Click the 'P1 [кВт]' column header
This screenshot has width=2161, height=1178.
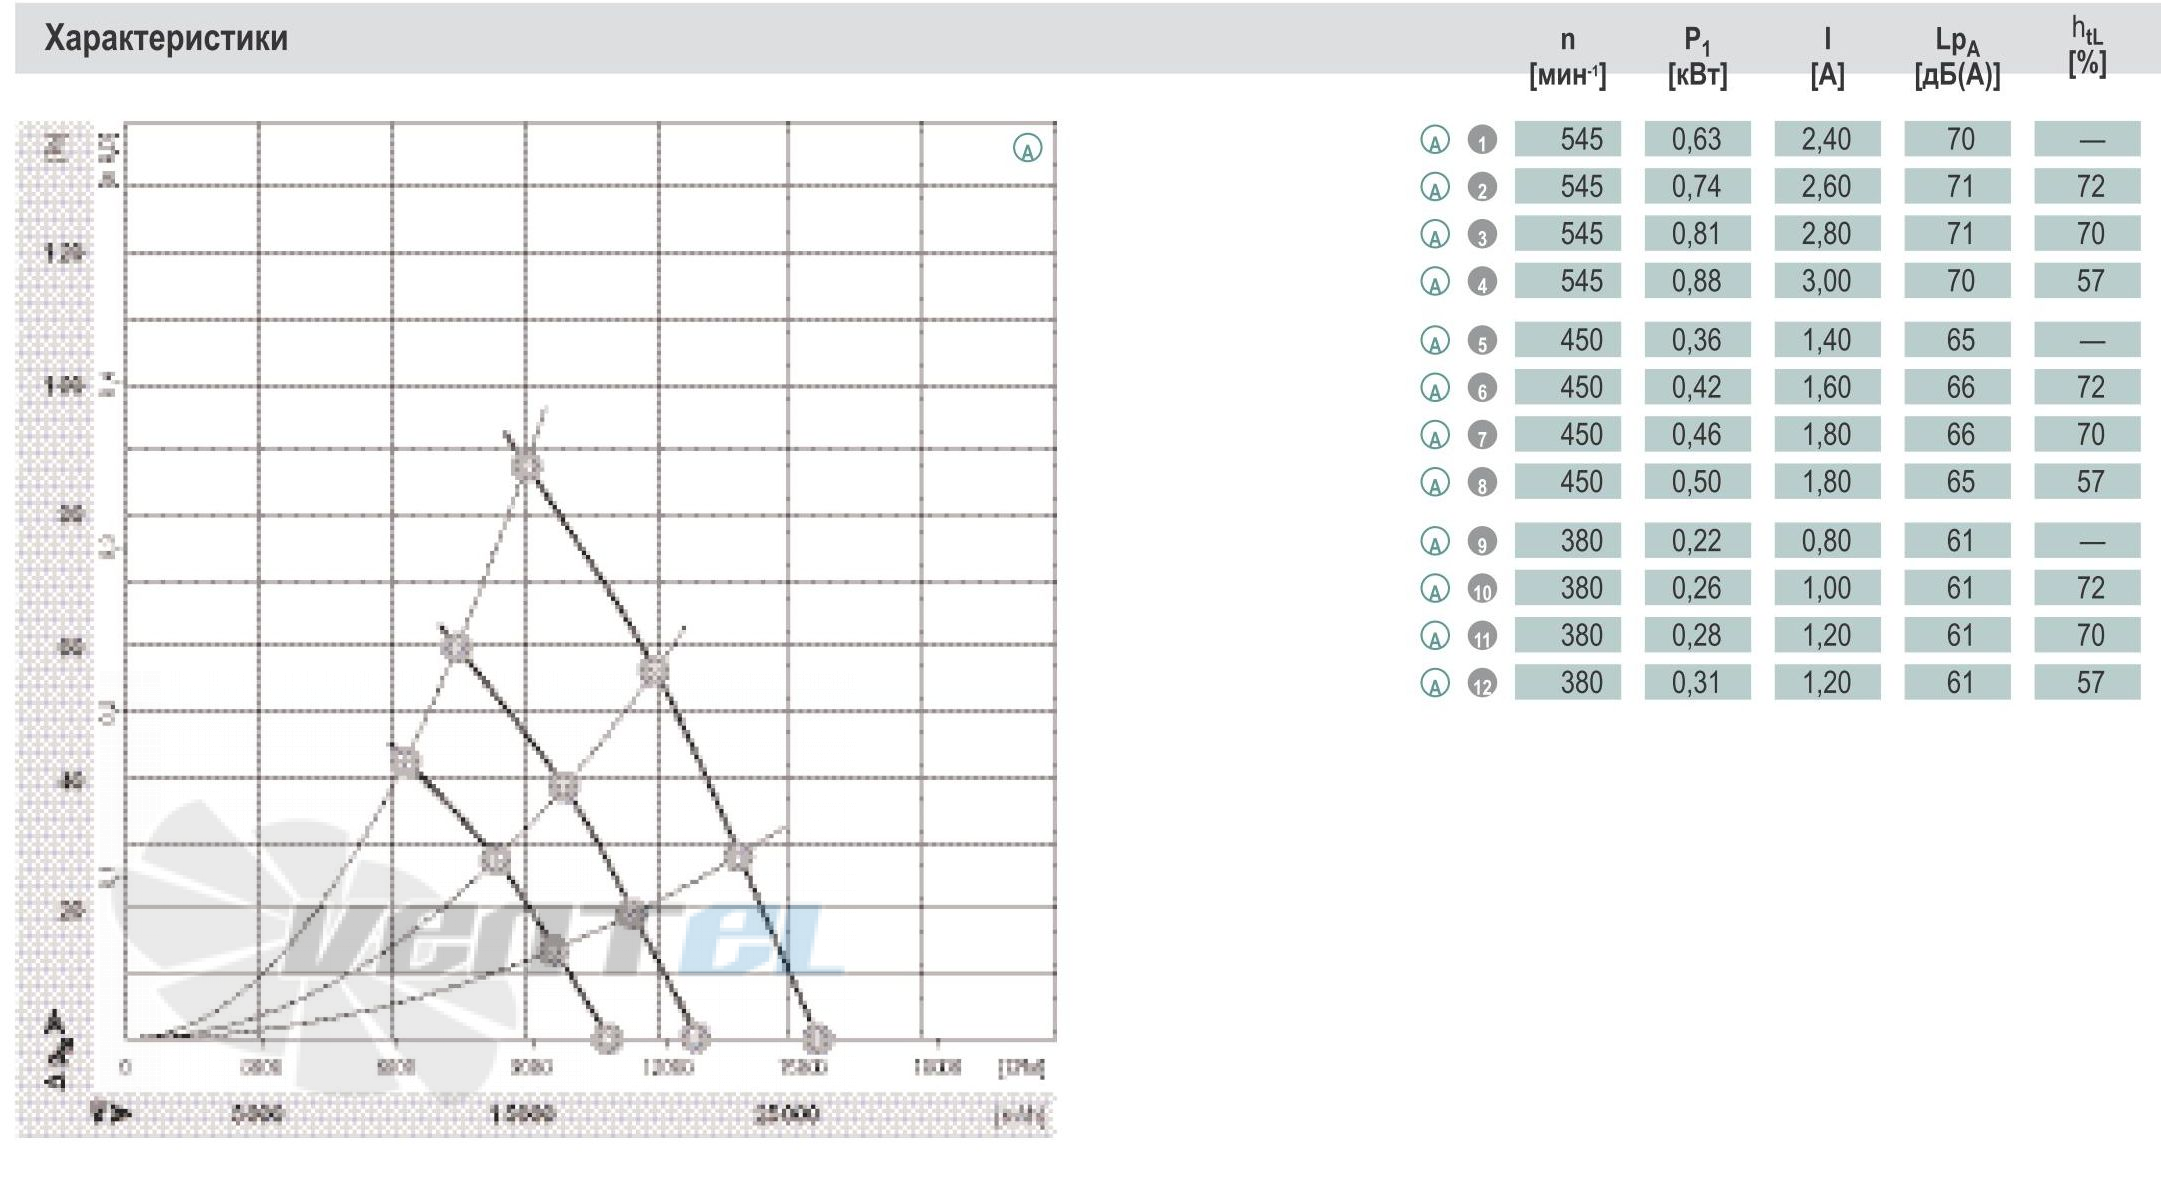(x=1697, y=57)
